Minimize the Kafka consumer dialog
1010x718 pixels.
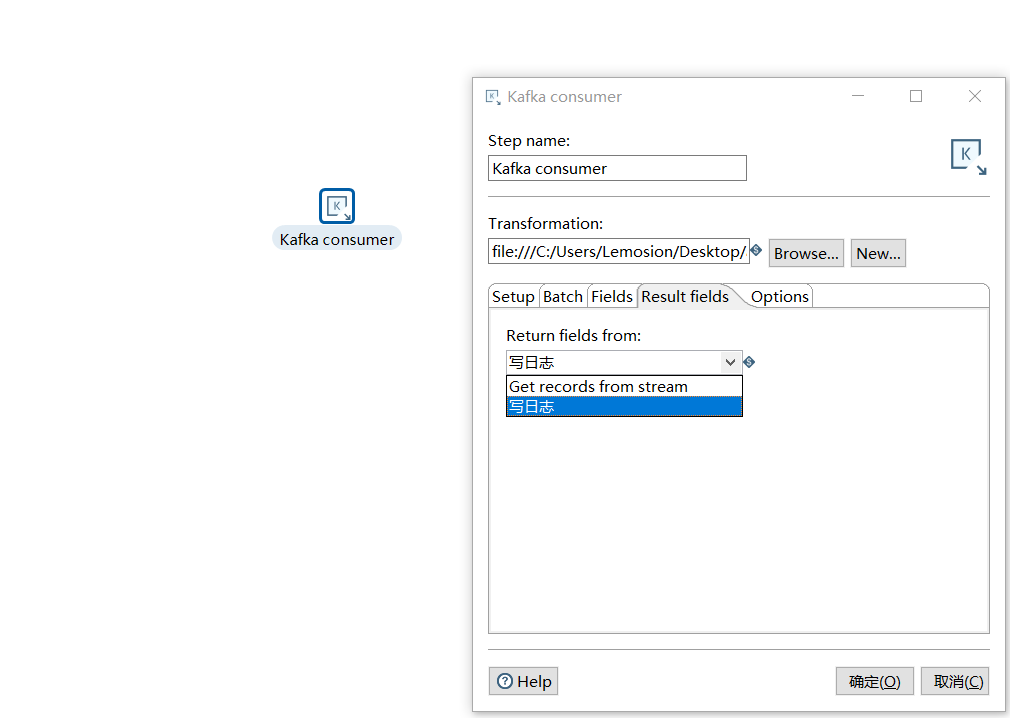tap(858, 96)
